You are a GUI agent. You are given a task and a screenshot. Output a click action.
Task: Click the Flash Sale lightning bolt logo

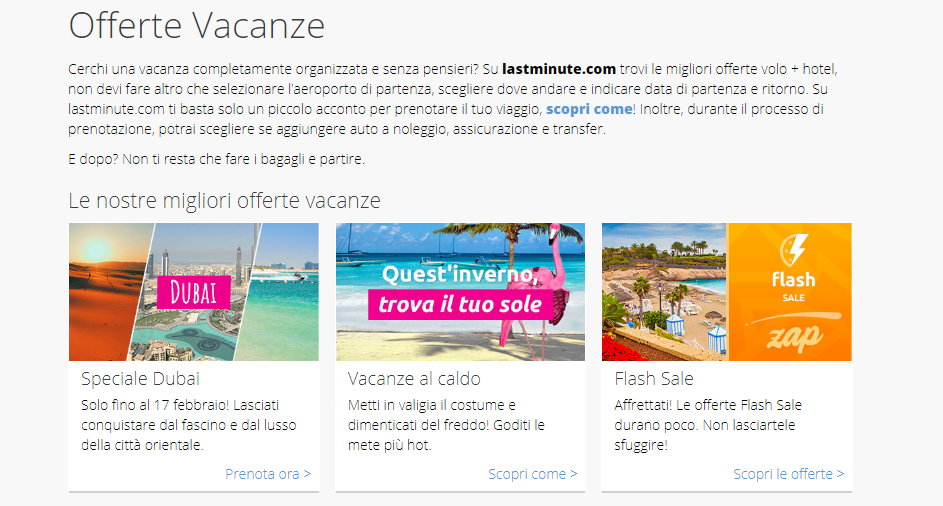(x=793, y=250)
